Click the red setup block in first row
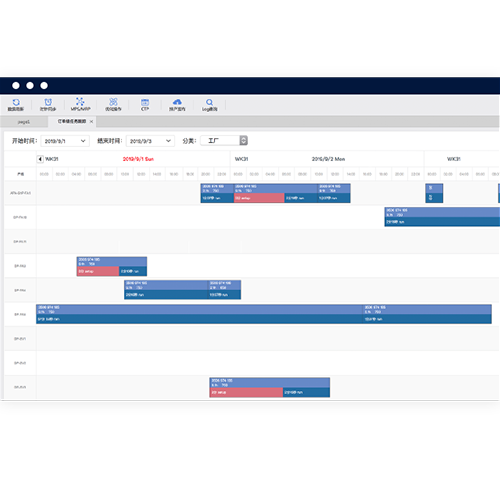This screenshot has width=500, height=500. tap(259, 198)
